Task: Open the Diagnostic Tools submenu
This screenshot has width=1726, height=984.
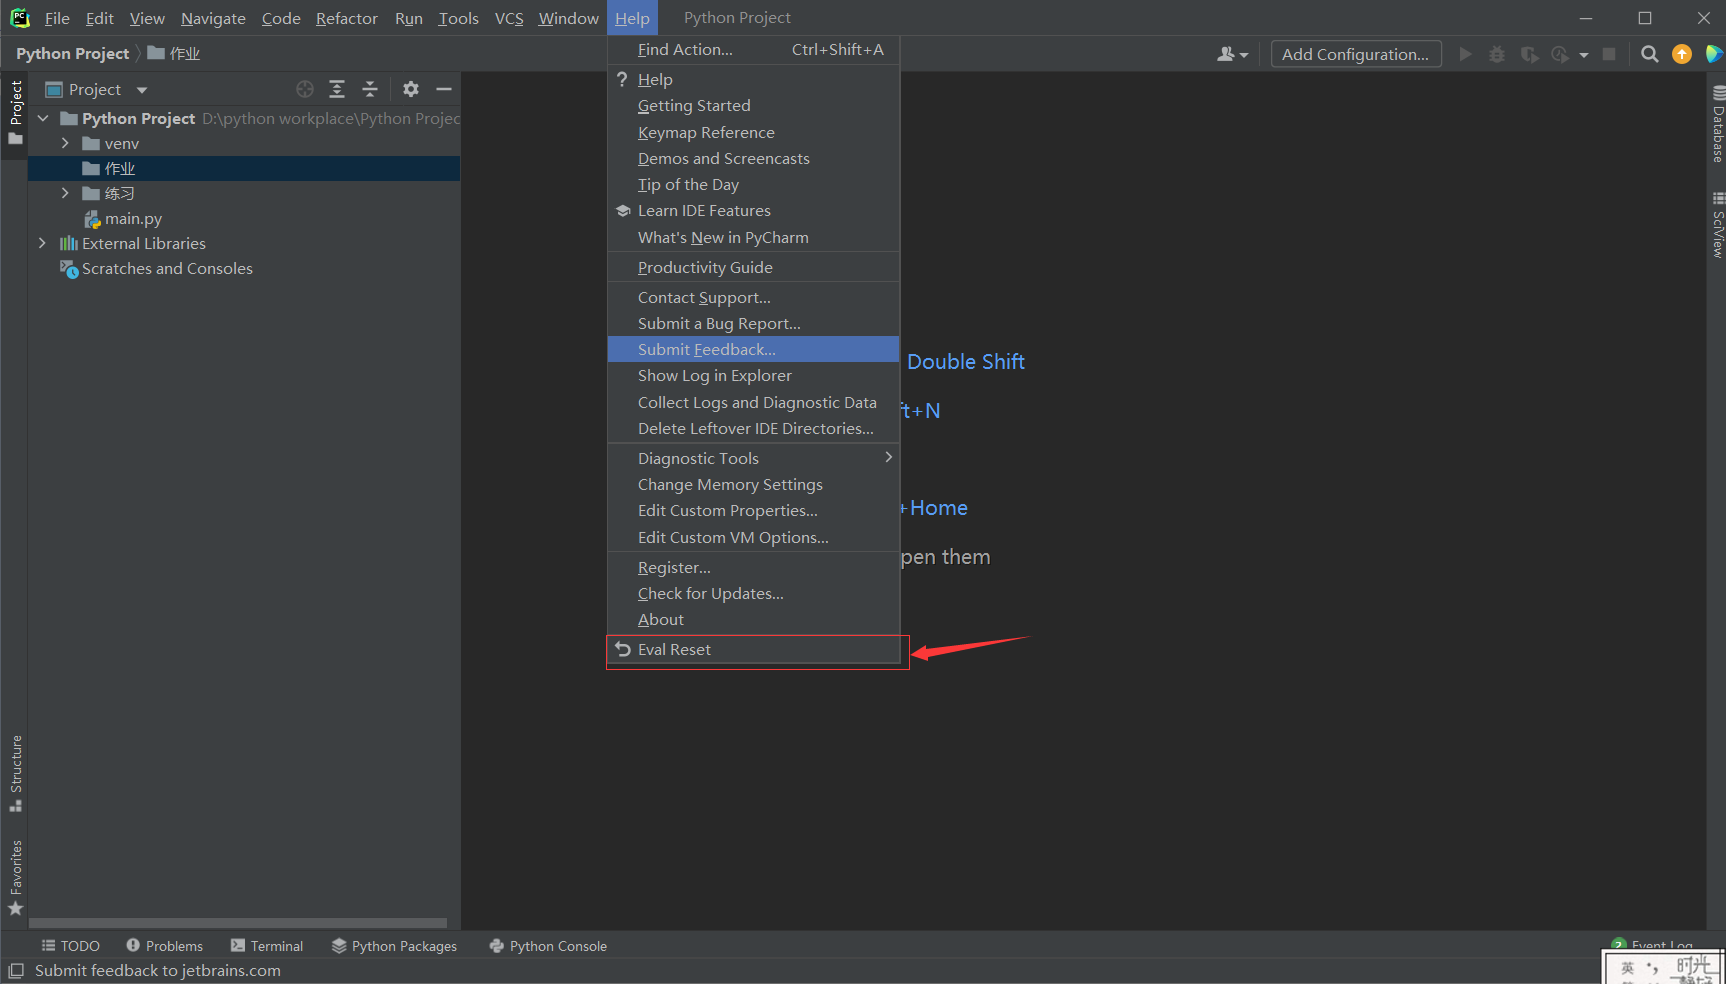Action: click(754, 458)
